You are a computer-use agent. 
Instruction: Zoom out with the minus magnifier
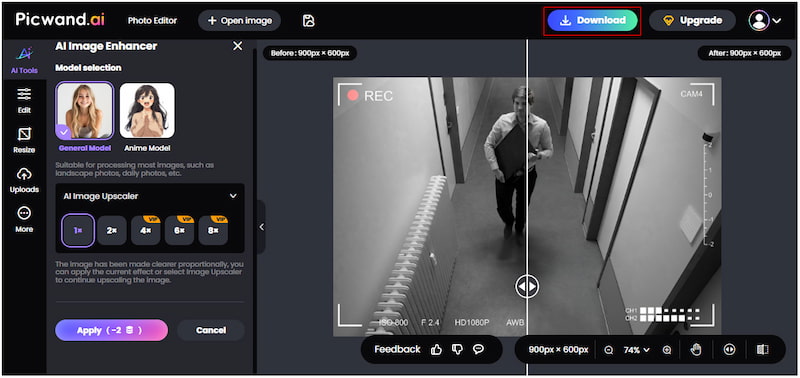pyautogui.click(x=608, y=350)
